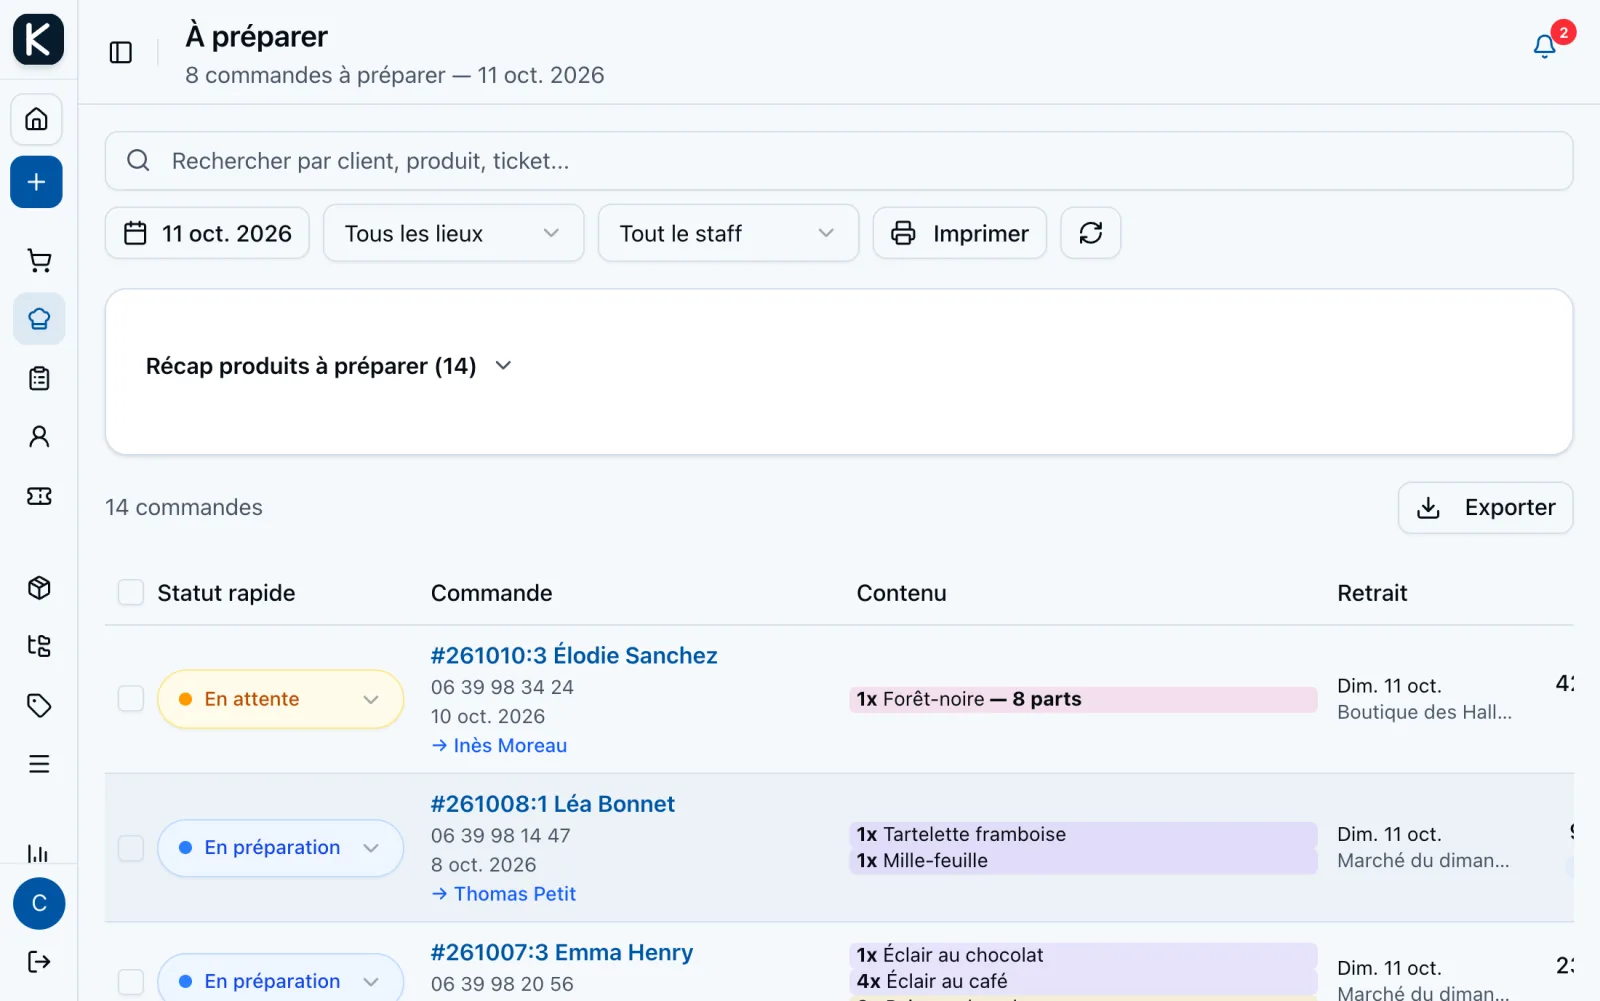Select checkbox for Élodie Sanchez order
Image resolution: width=1600 pixels, height=1001 pixels.
(x=131, y=699)
